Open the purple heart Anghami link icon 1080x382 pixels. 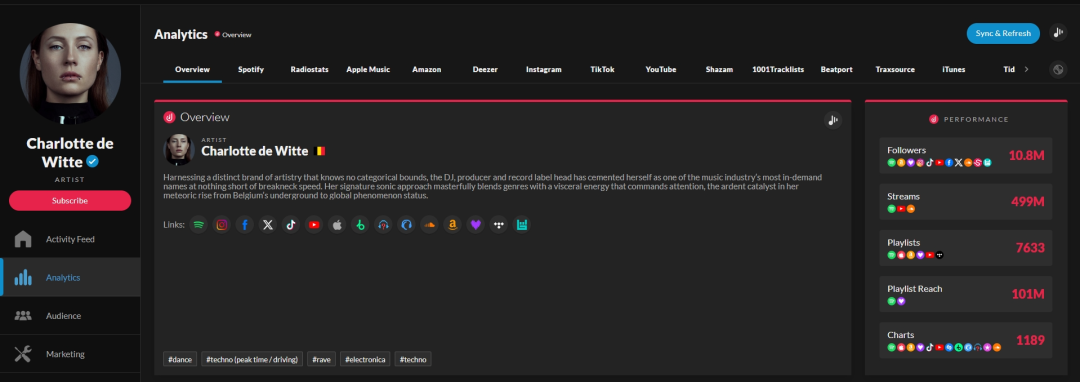point(475,224)
